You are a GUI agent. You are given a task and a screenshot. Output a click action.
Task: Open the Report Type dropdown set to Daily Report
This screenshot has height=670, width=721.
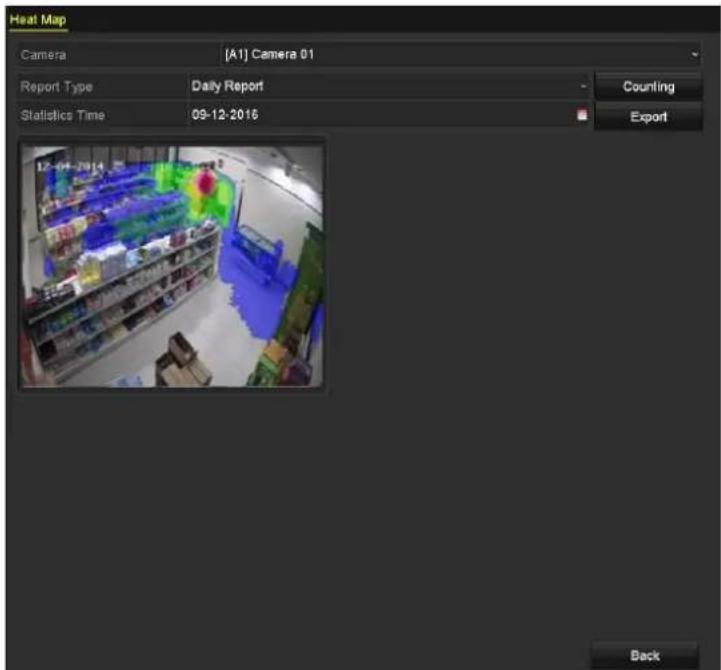[389, 86]
